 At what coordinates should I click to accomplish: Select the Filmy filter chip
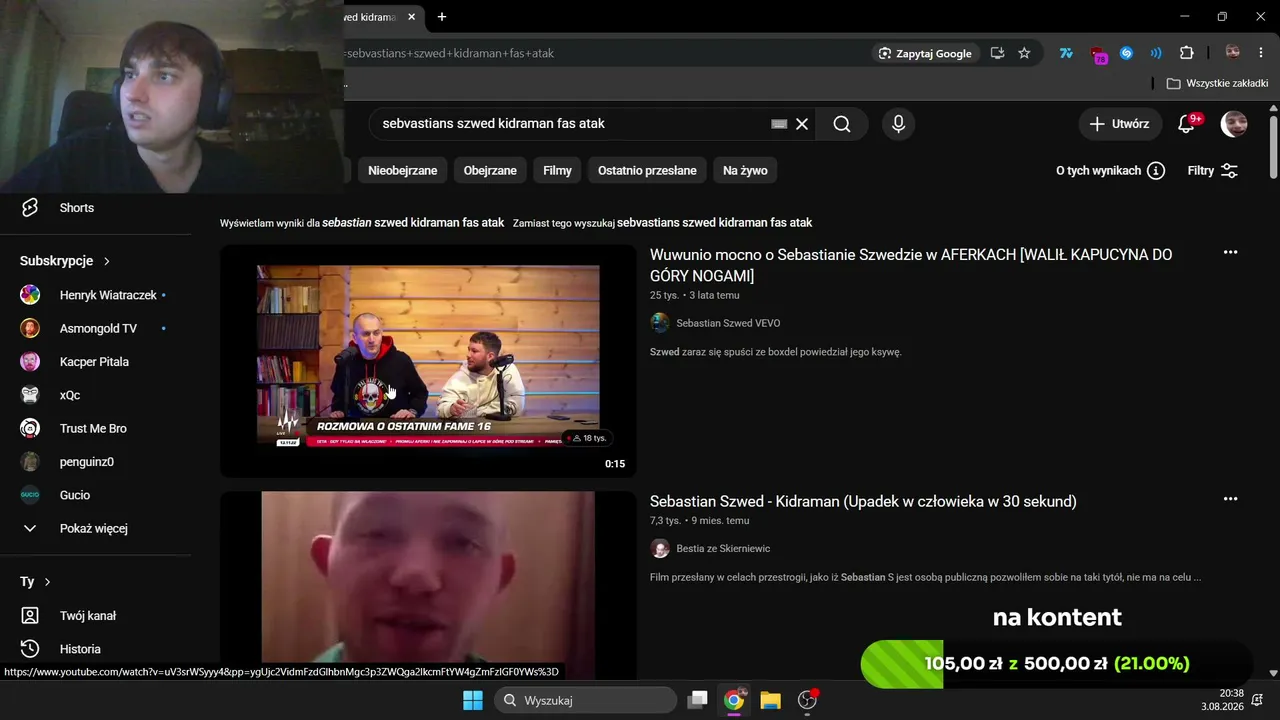(x=557, y=171)
